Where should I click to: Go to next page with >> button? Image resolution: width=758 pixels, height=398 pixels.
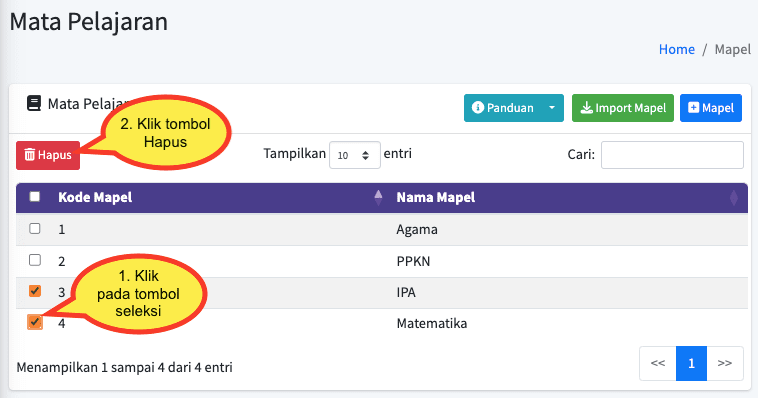[x=725, y=363]
